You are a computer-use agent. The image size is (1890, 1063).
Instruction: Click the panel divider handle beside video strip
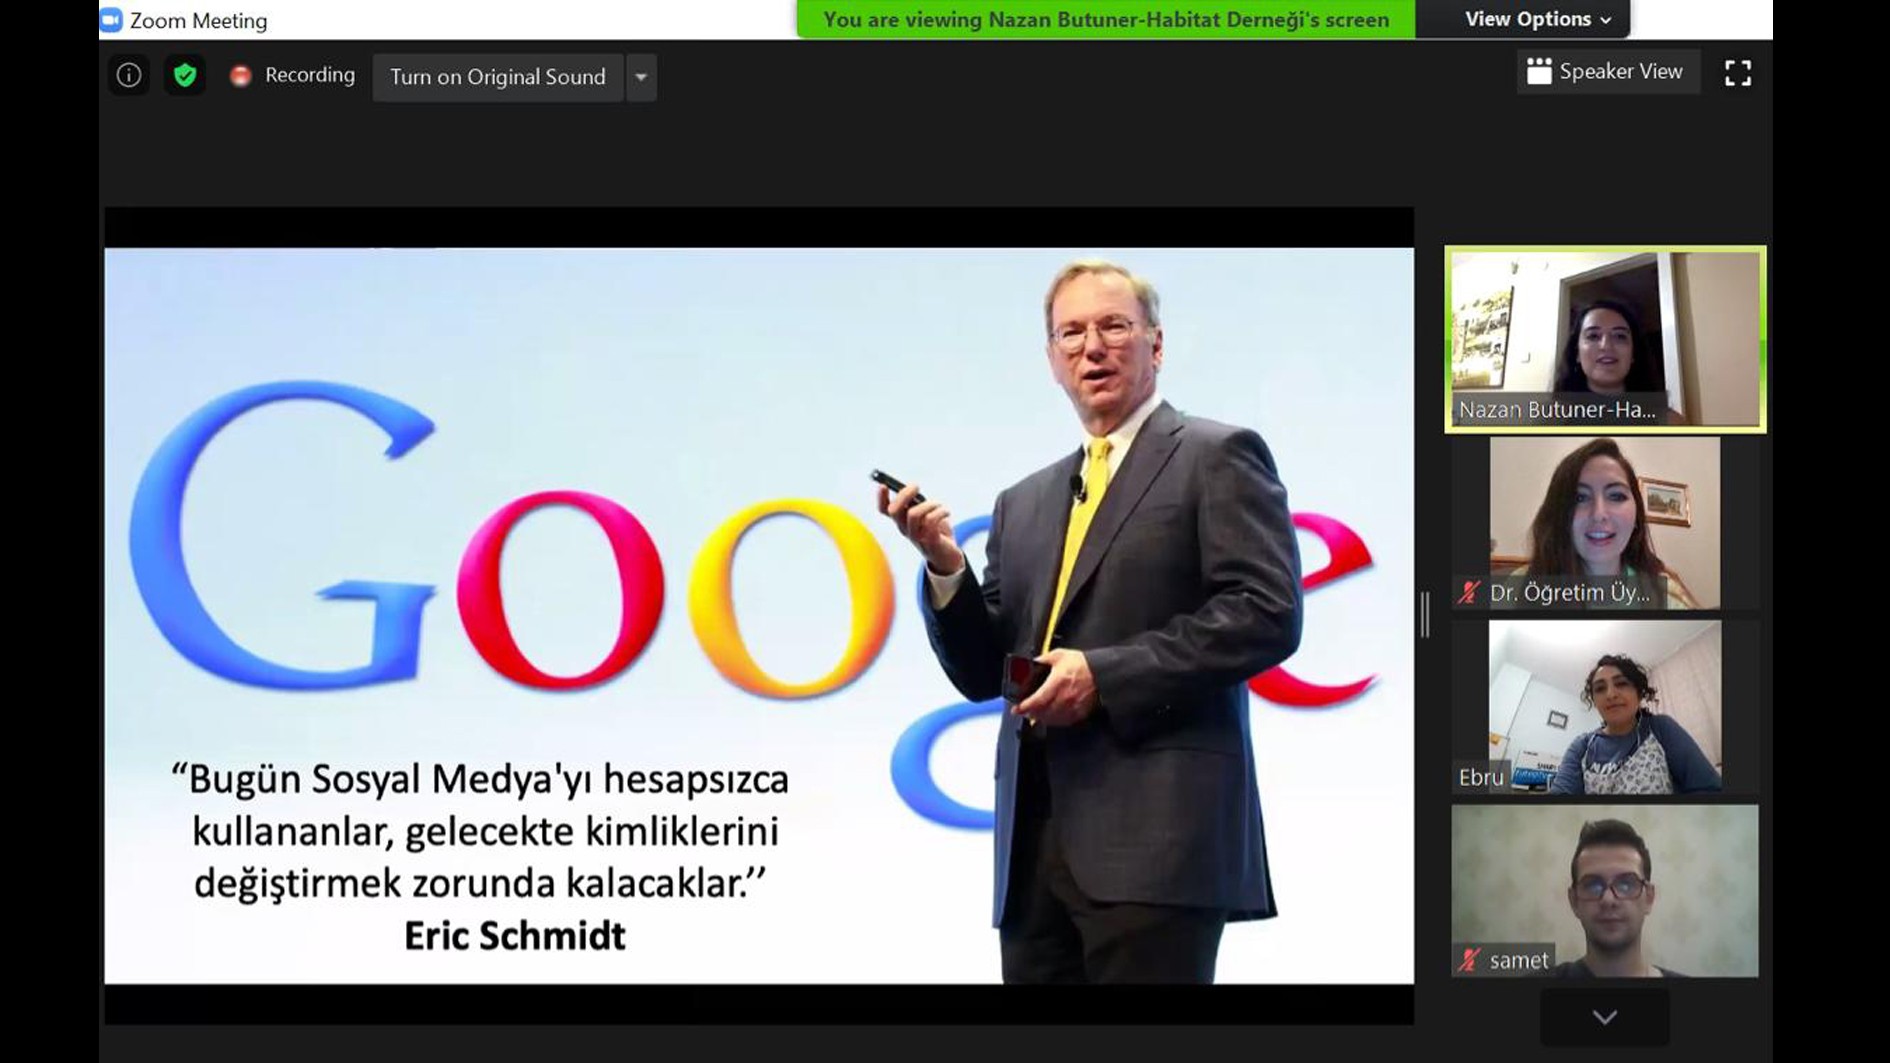[x=1425, y=614]
